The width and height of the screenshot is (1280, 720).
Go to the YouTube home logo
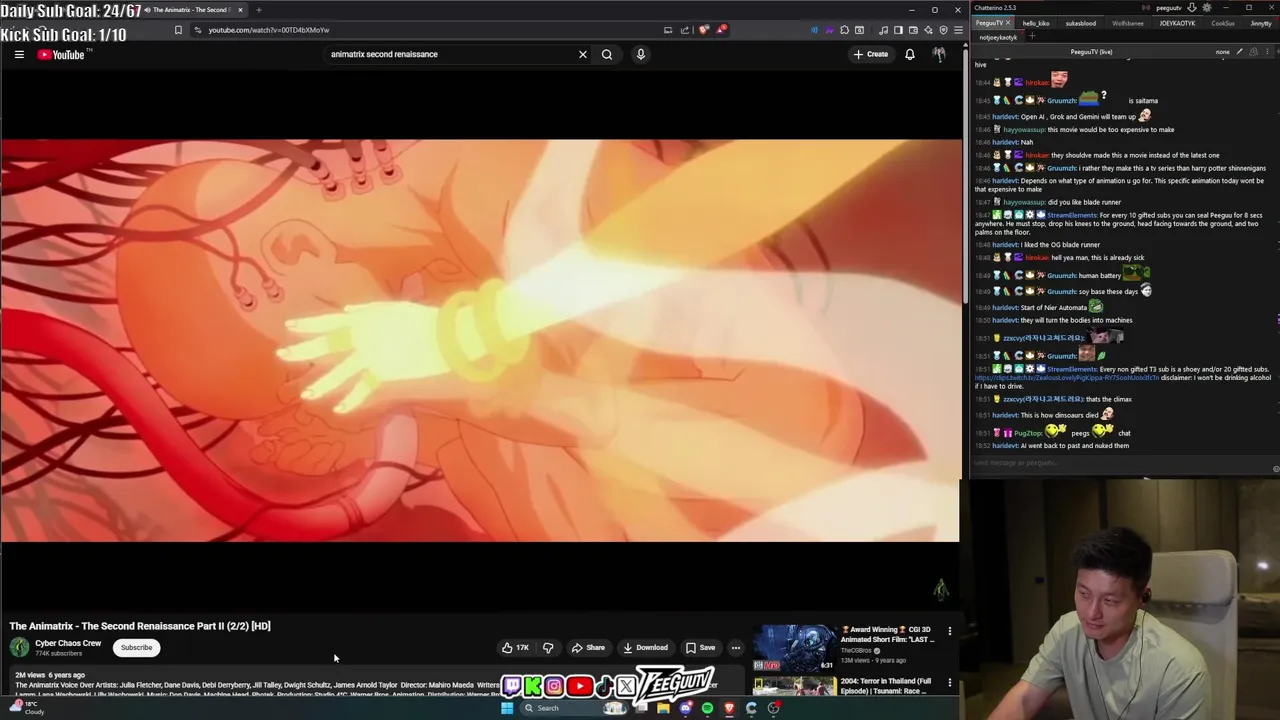point(61,54)
